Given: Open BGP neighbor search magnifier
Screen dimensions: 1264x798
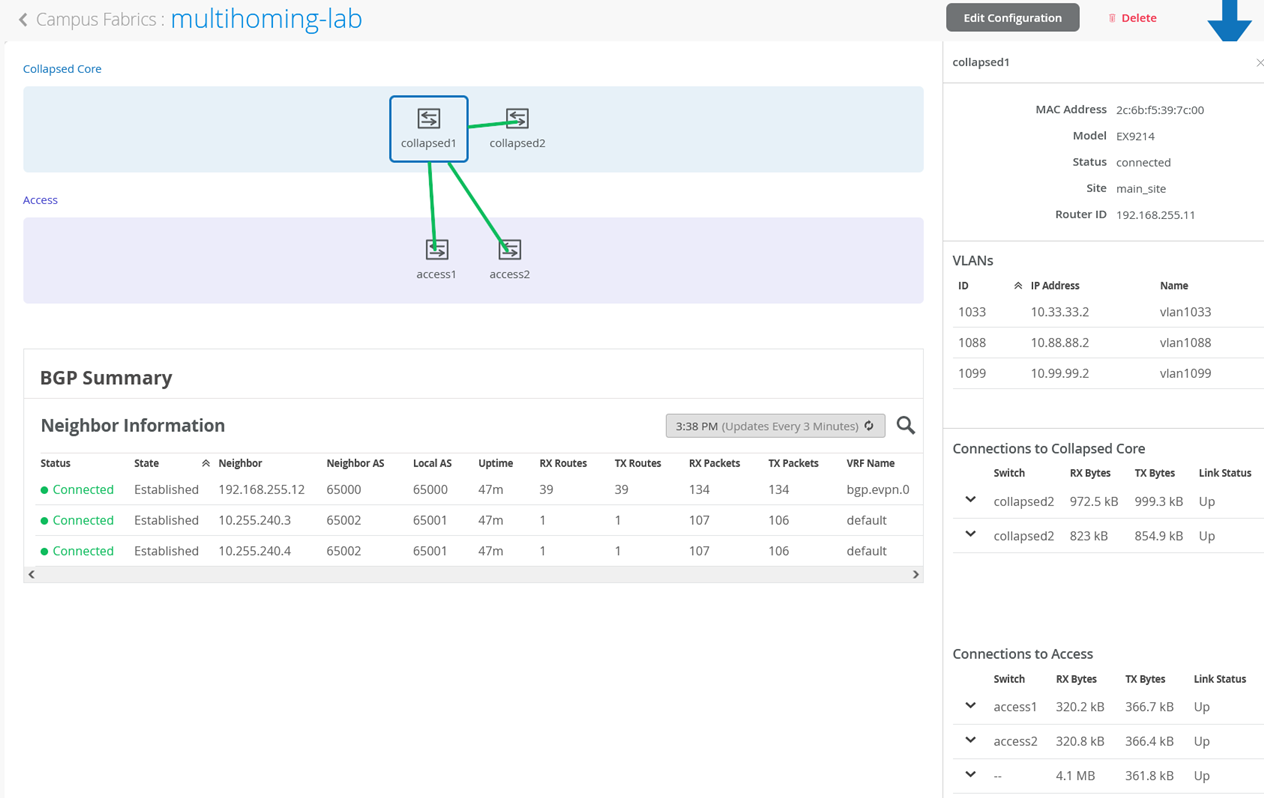Looking at the screenshot, I should pos(905,426).
